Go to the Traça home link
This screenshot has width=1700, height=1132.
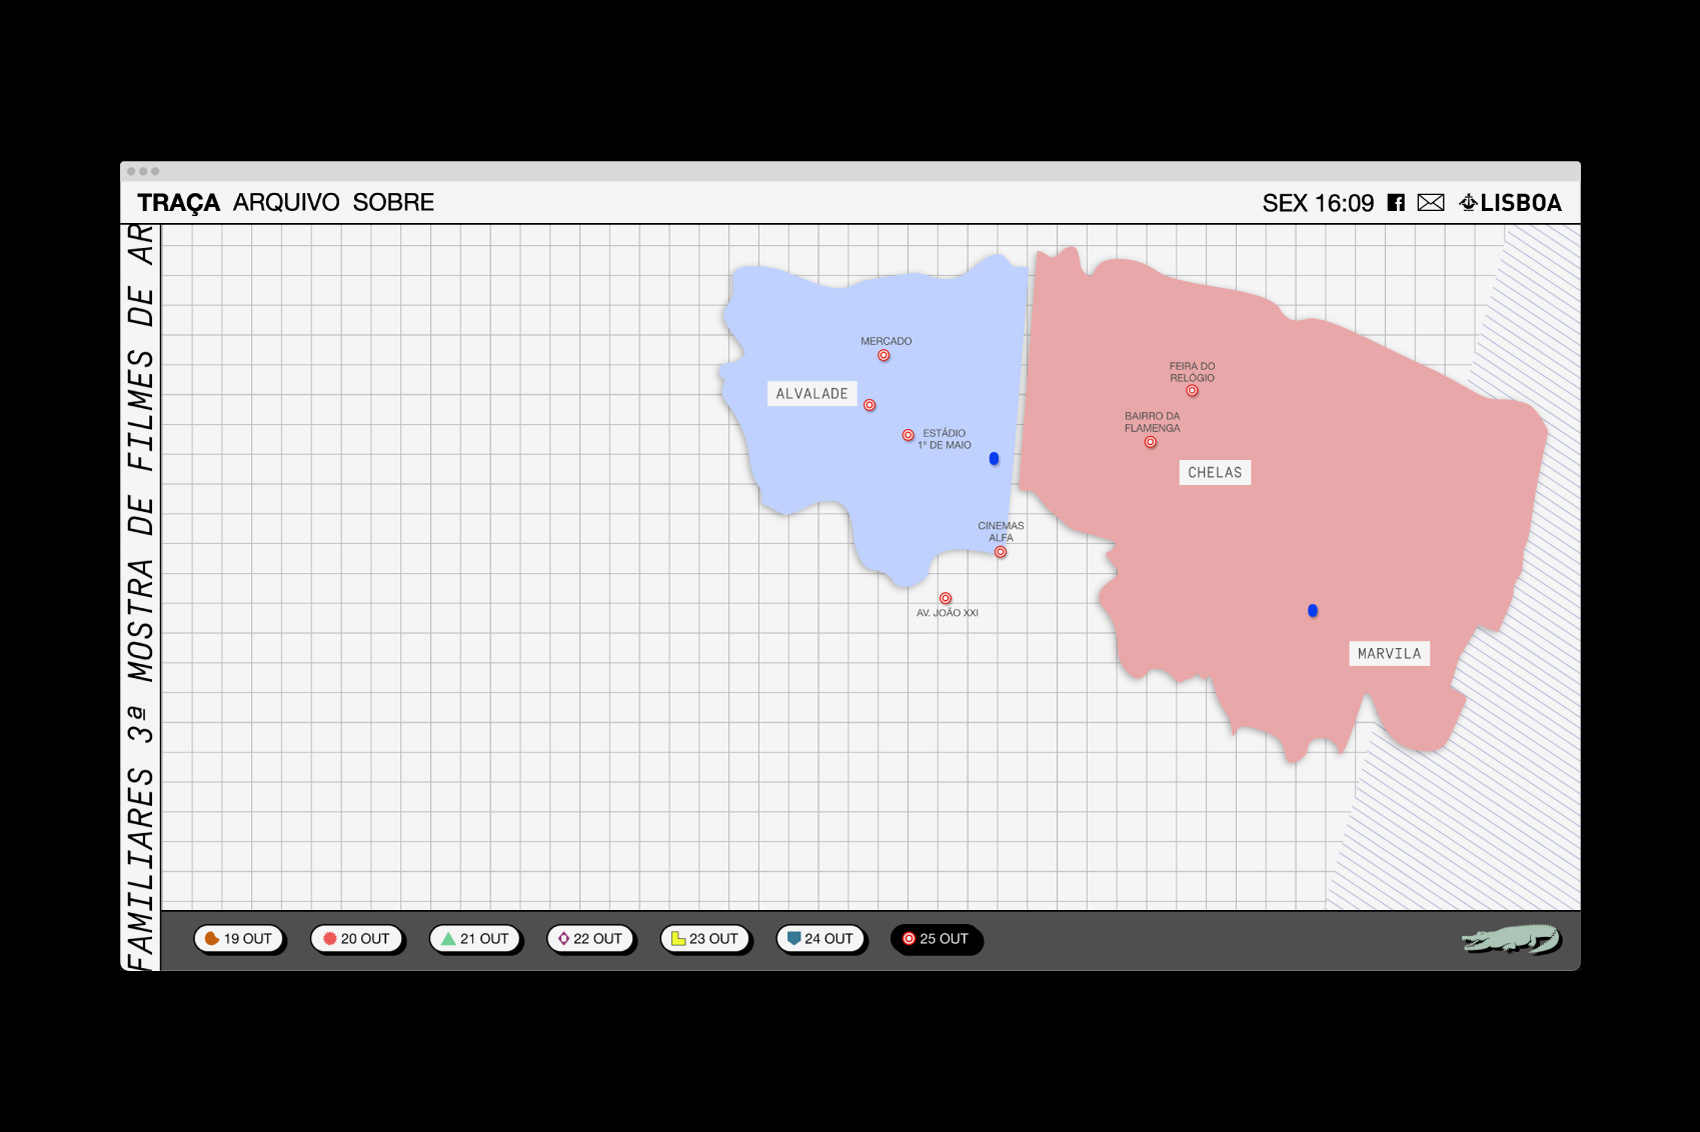pyautogui.click(x=178, y=203)
